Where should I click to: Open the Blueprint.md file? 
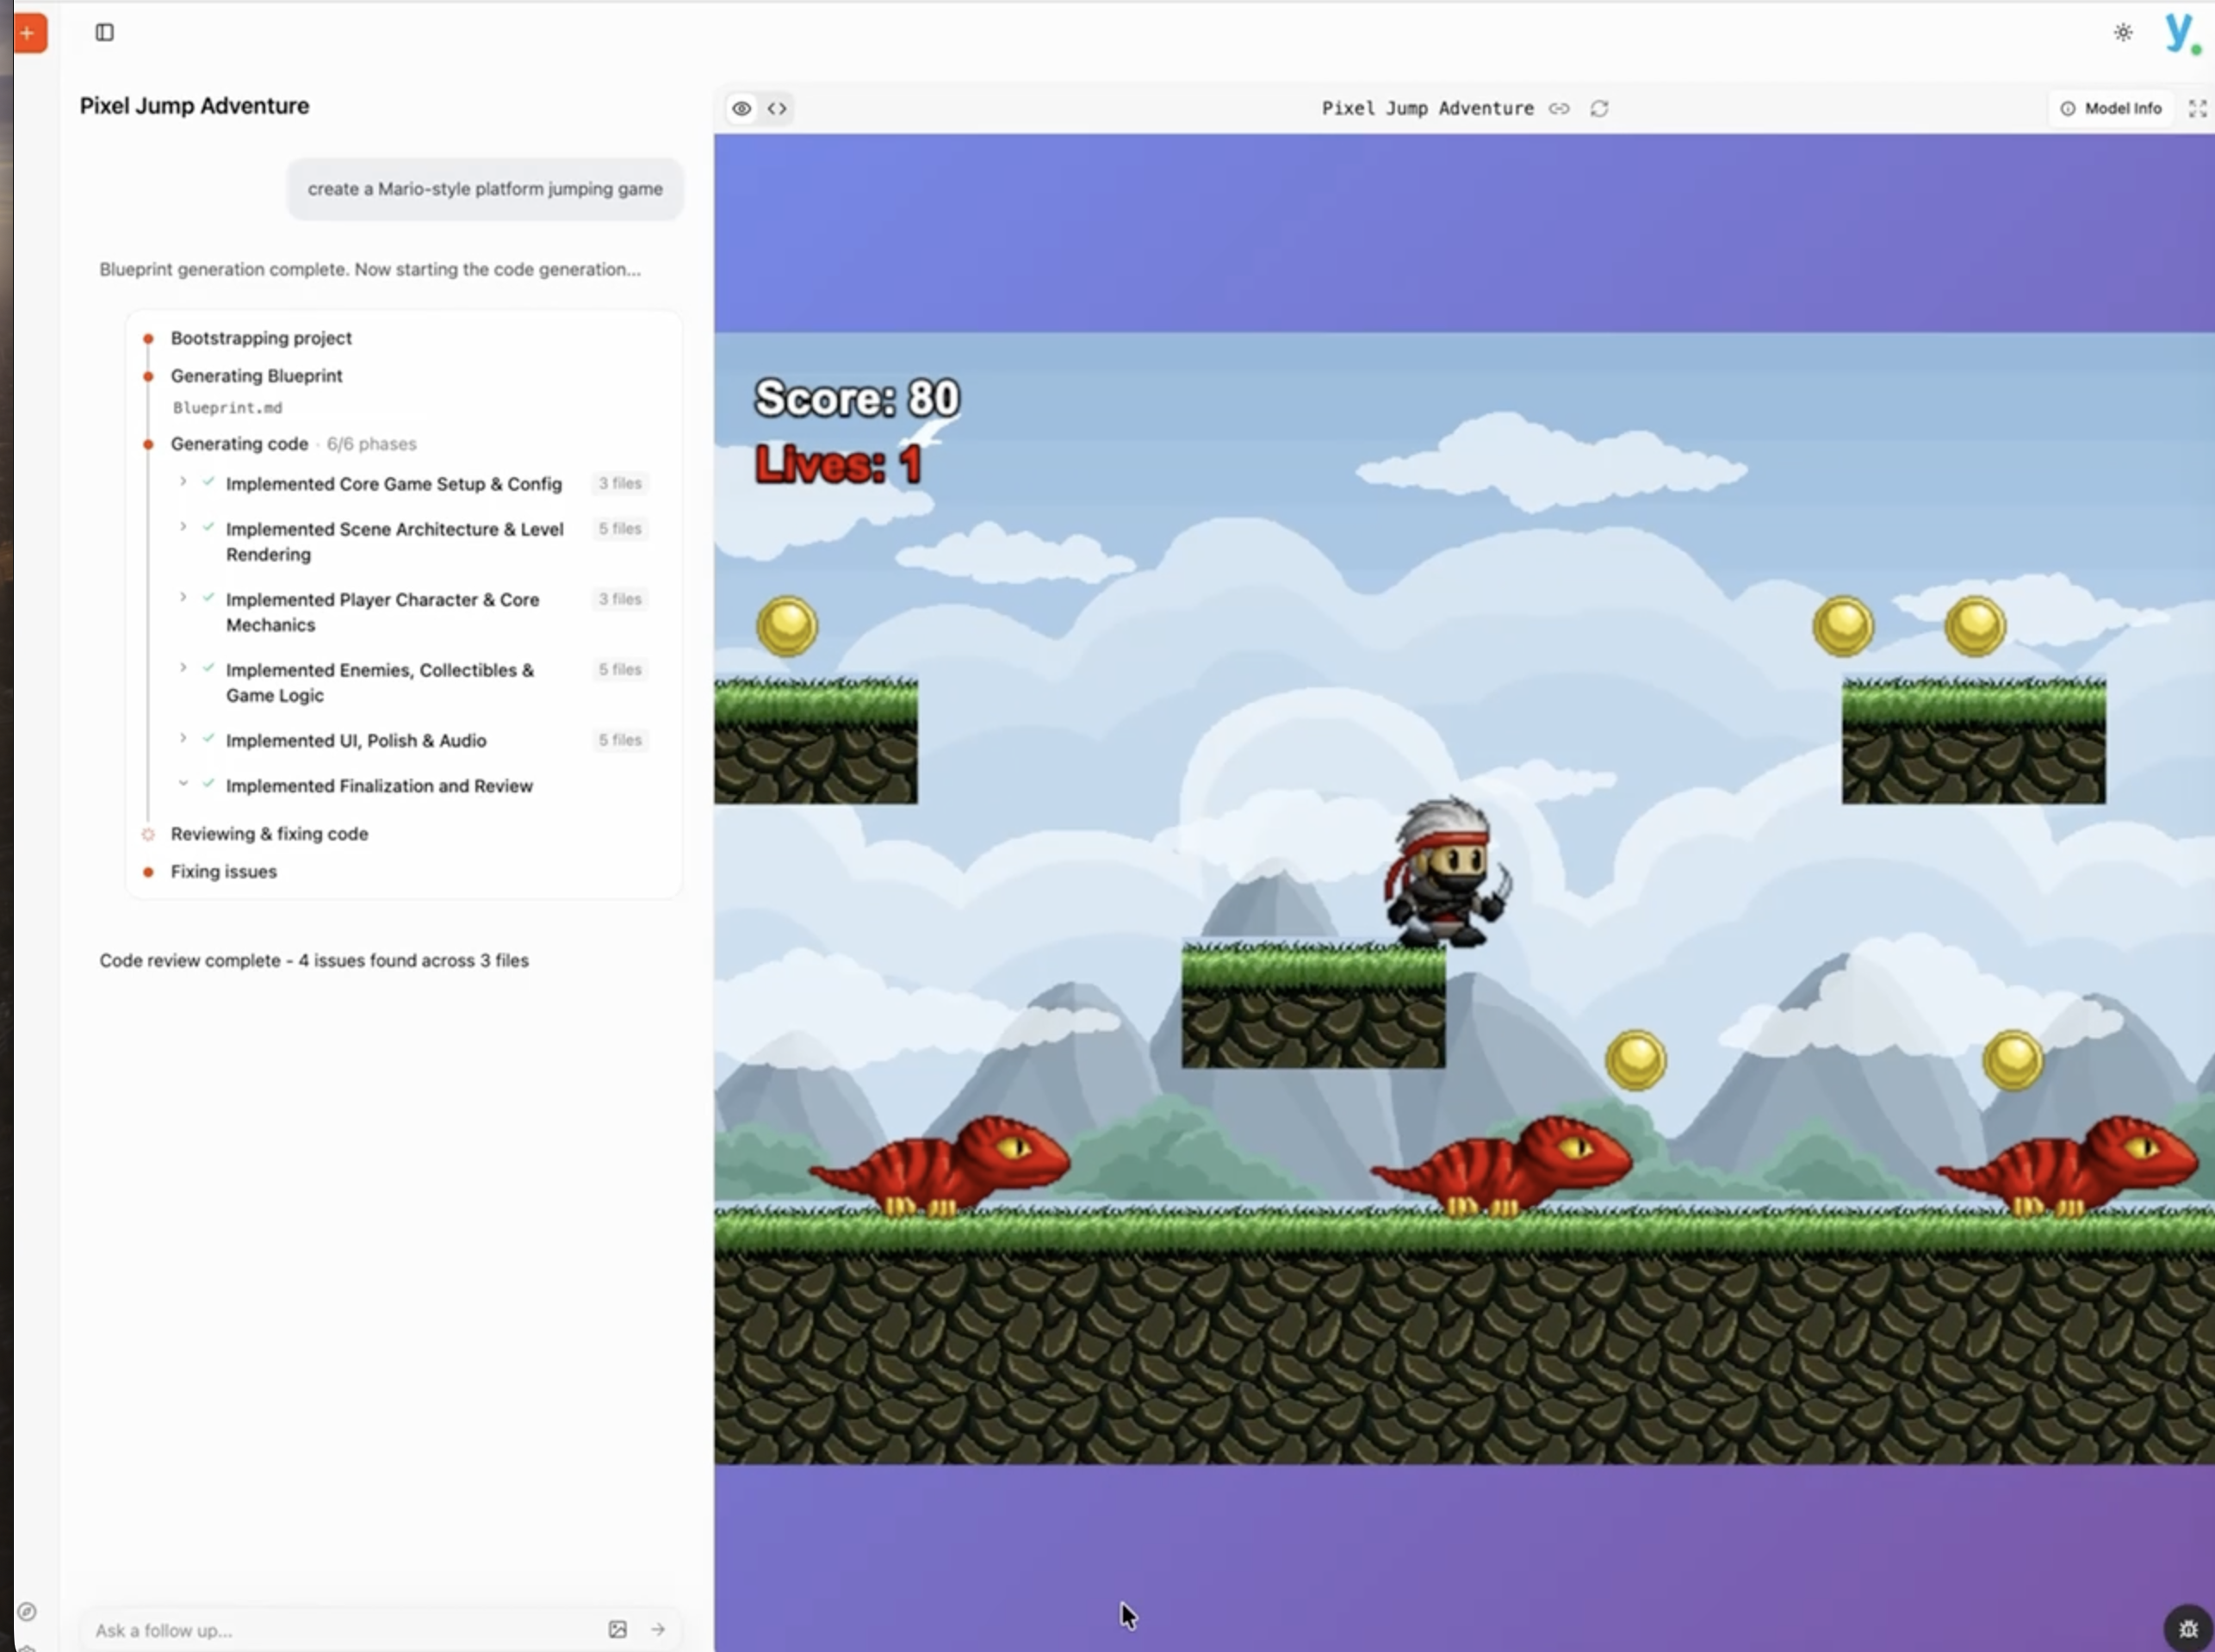228,408
